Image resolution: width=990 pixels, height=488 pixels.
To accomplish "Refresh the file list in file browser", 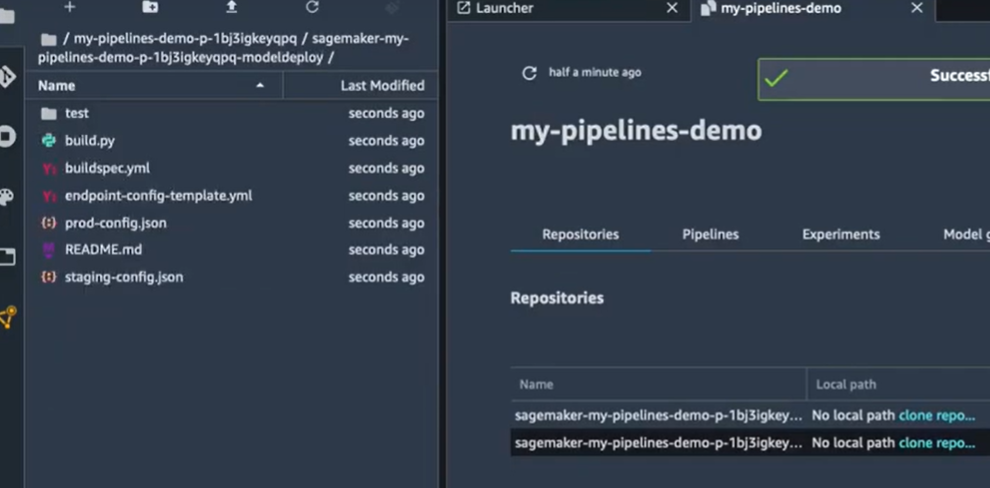I will [312, 7].
